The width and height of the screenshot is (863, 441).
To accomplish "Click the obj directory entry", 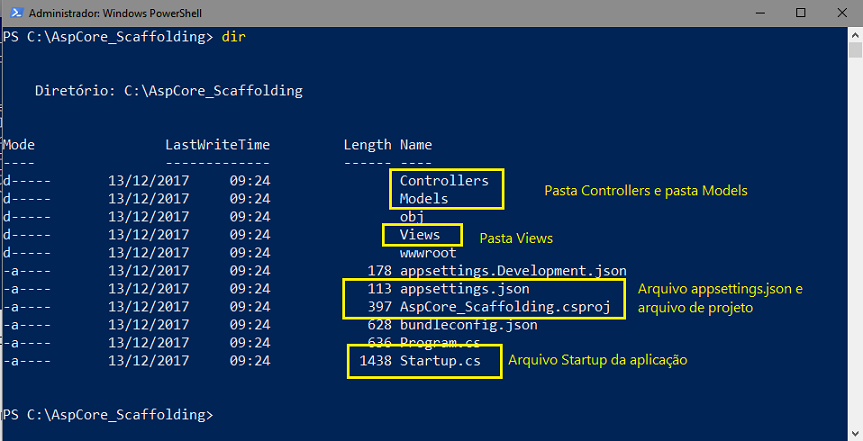I will [412, 217].
